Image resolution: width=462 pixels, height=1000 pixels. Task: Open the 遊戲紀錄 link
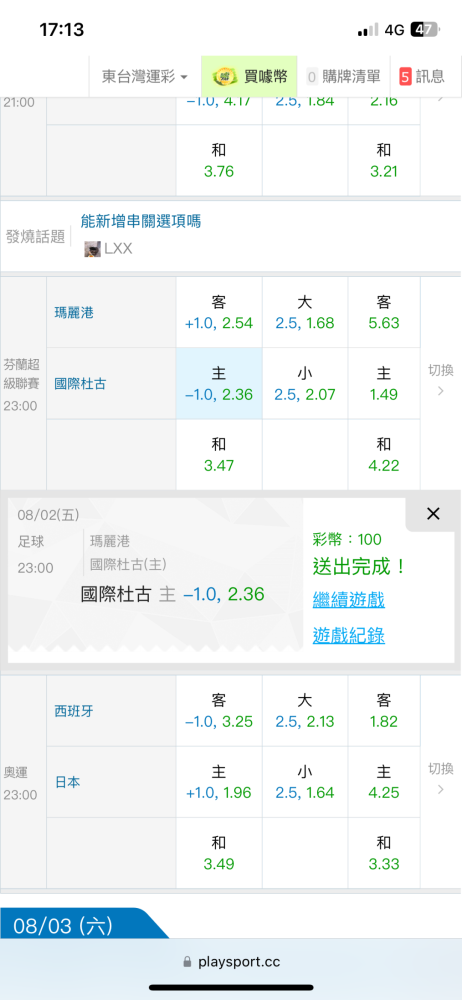tap(348, 635)
